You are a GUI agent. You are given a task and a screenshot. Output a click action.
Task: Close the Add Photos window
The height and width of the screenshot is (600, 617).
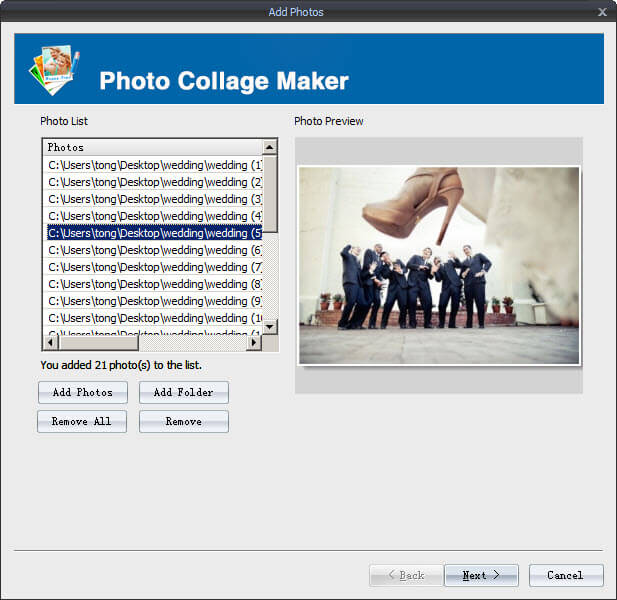pos(602,12)
